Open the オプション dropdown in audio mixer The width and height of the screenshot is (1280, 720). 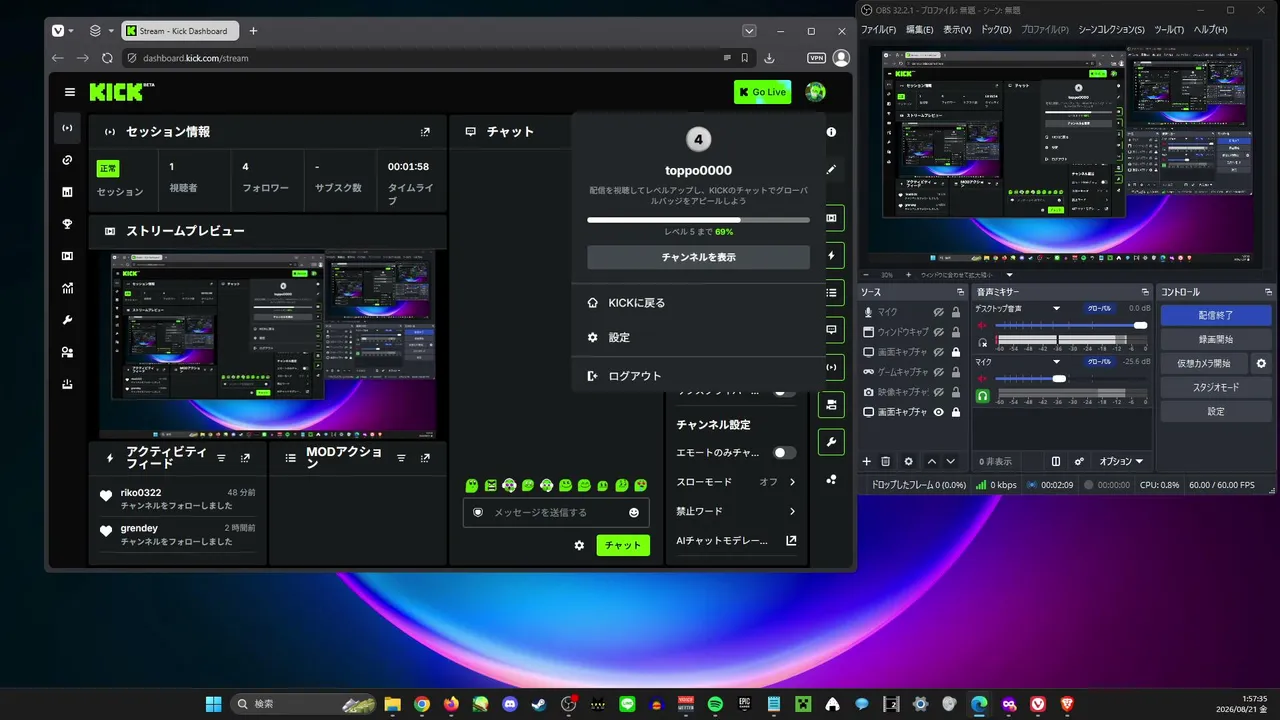point(1121,462)
